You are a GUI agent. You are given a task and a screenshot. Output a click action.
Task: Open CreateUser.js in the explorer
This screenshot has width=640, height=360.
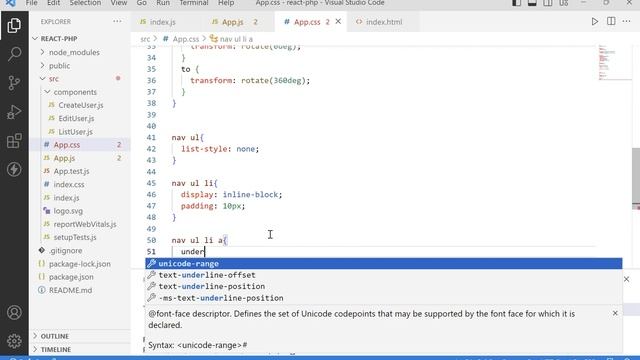tap(80, 105)
